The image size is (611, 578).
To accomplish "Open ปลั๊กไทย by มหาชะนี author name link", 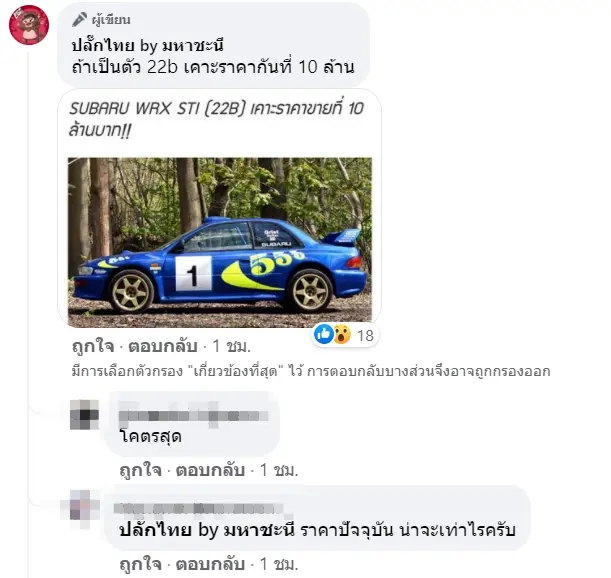I will 147,46.
